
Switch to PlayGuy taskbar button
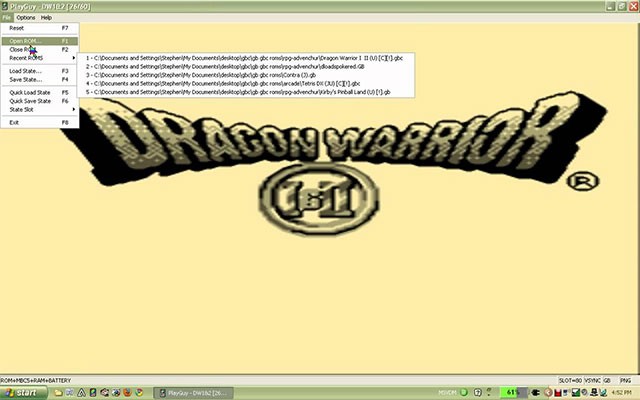(193, 393)
